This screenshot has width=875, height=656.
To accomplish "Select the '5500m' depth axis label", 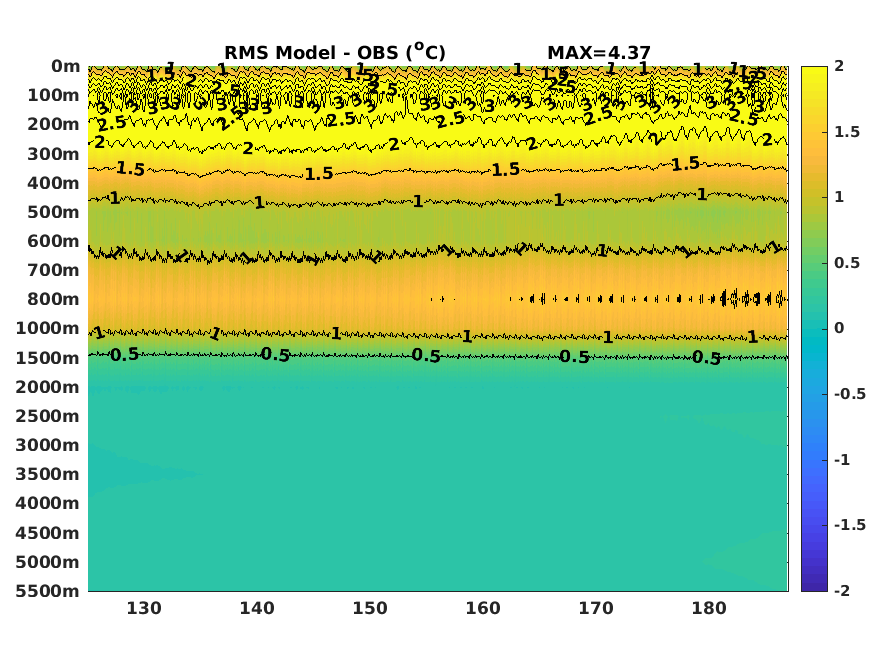I will pyautogui.click(x=48, y=591).
